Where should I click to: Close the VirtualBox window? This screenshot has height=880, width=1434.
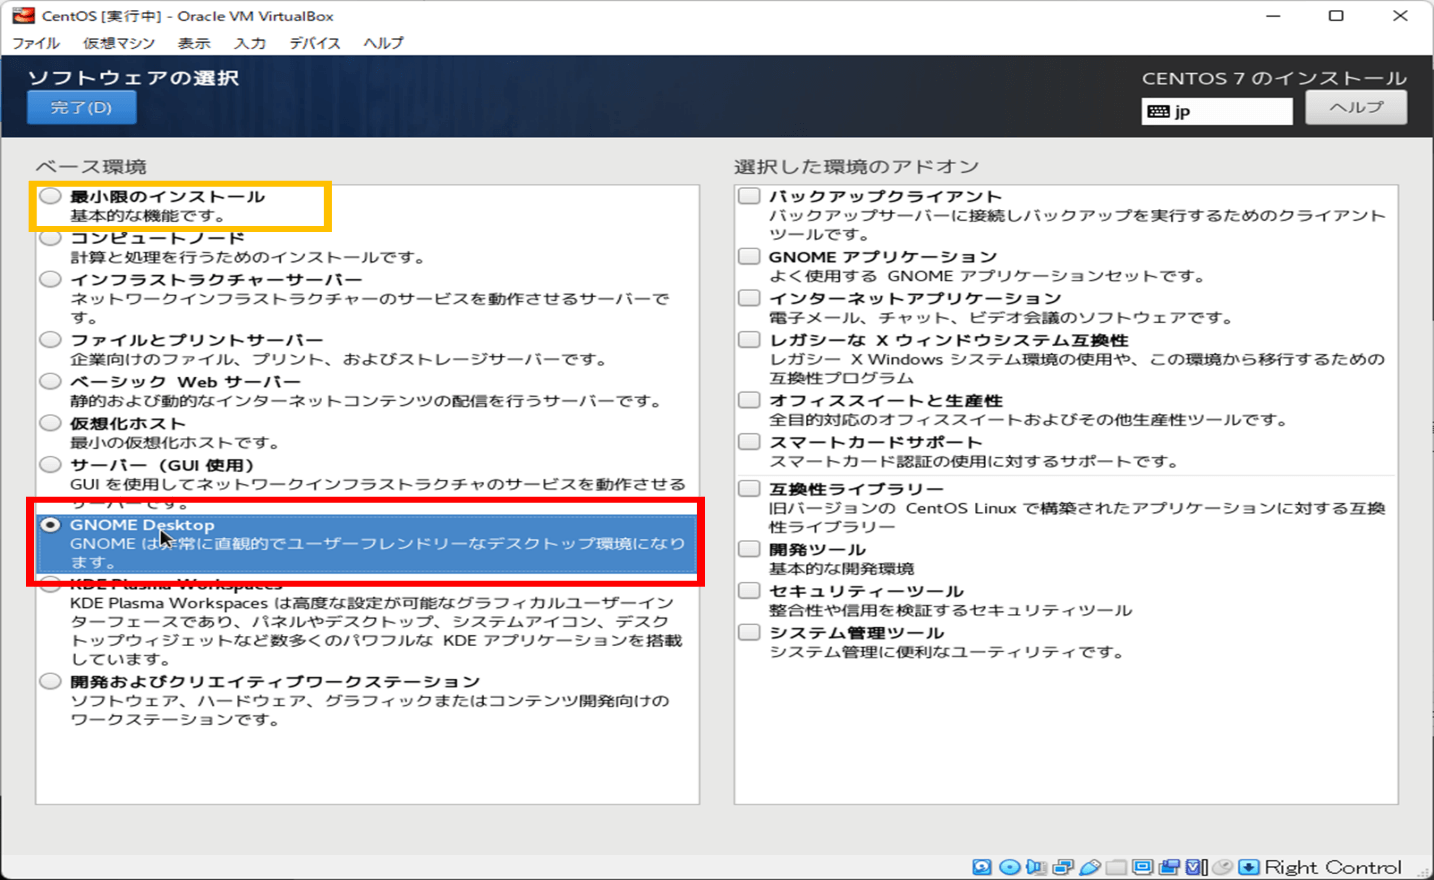point(1400,16)
